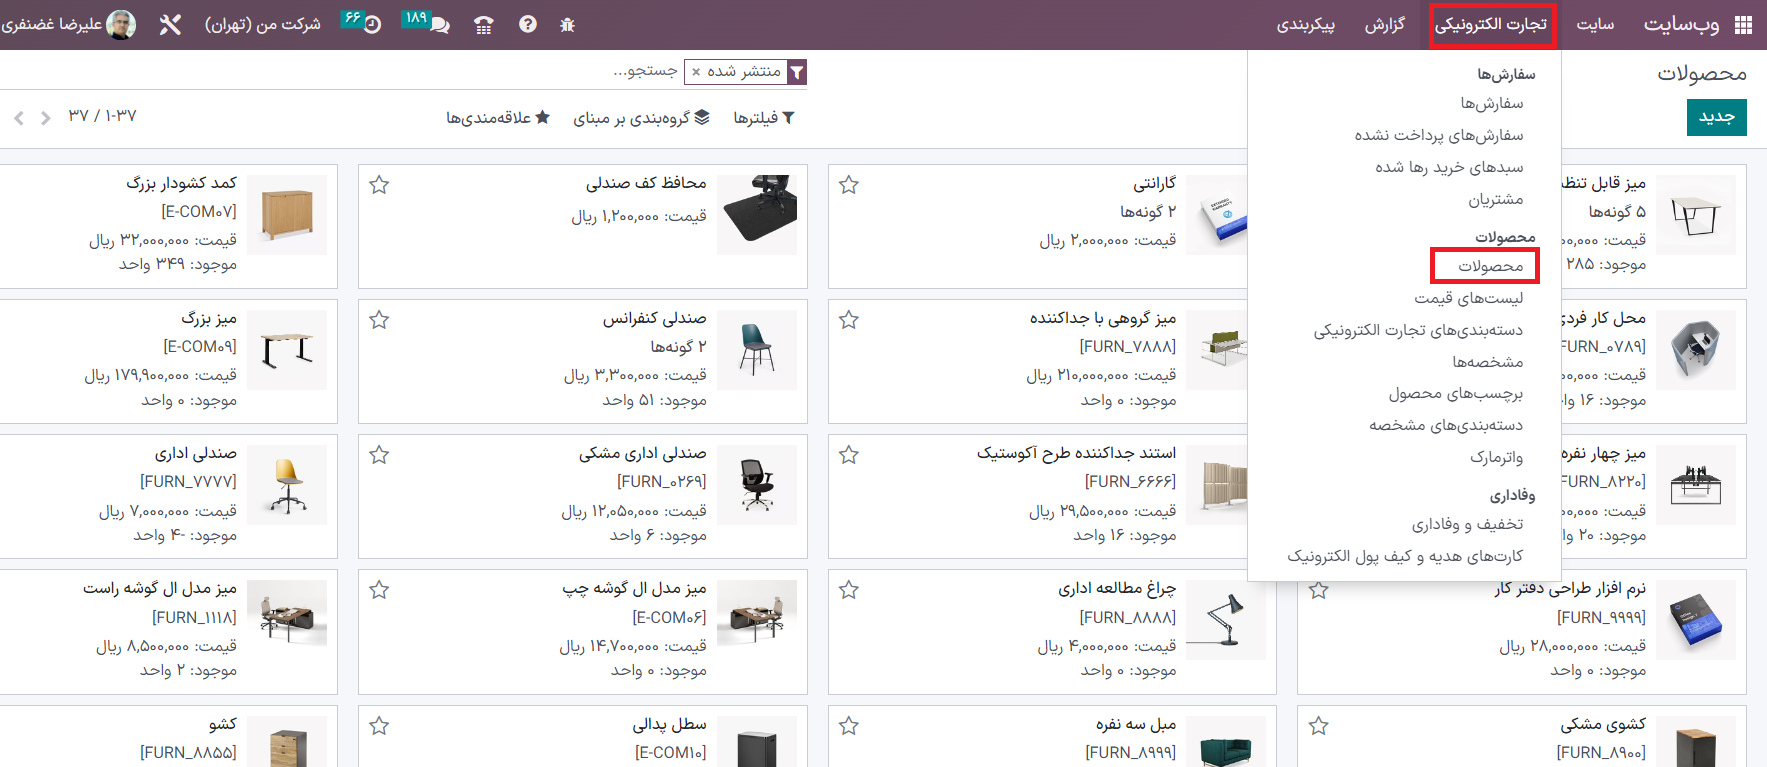Click the debug bug icon

(567, 25)
